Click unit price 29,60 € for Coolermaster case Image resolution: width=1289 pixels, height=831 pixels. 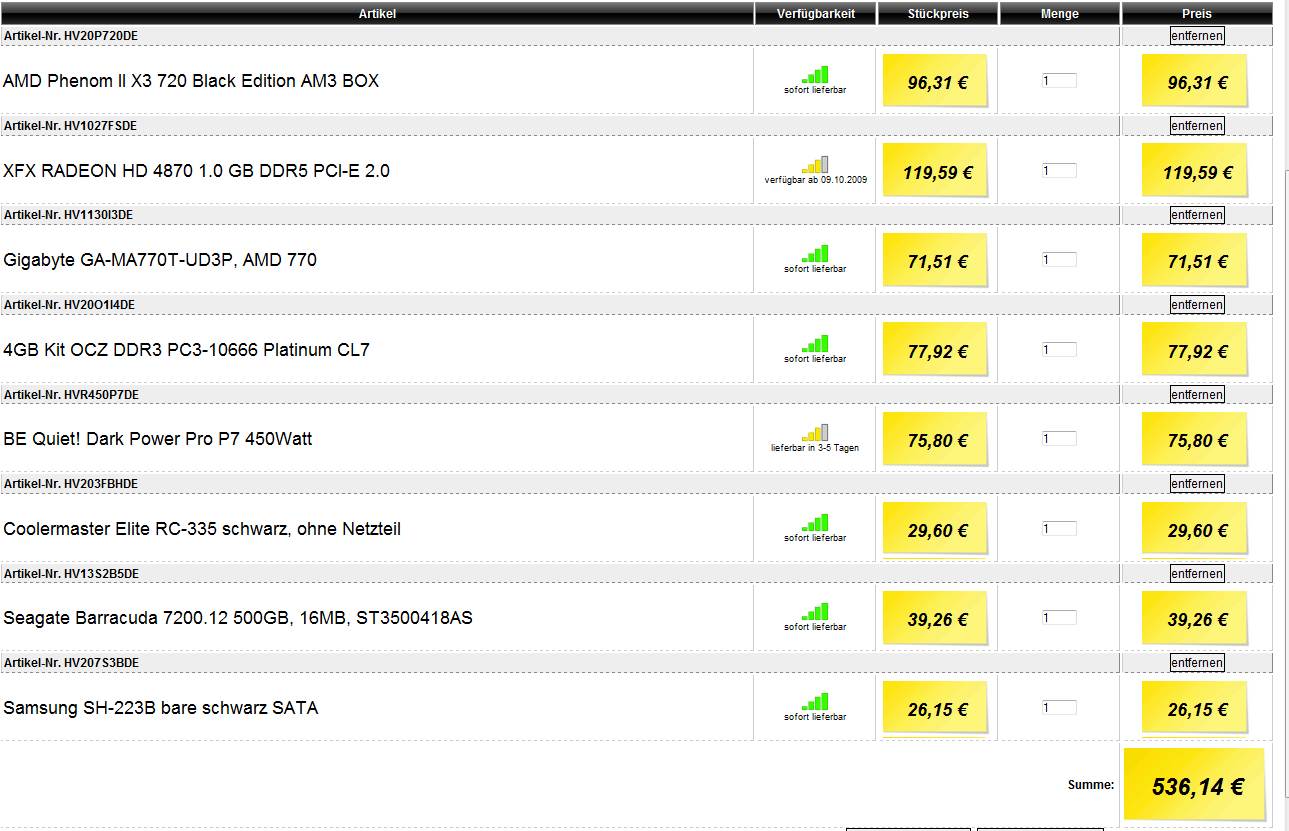(x=935, y=530)
